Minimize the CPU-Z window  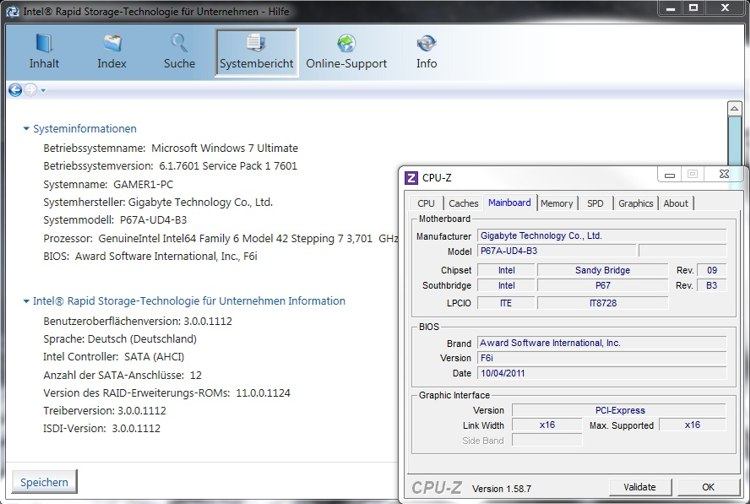pyautogui.click(x=670, y=174)
